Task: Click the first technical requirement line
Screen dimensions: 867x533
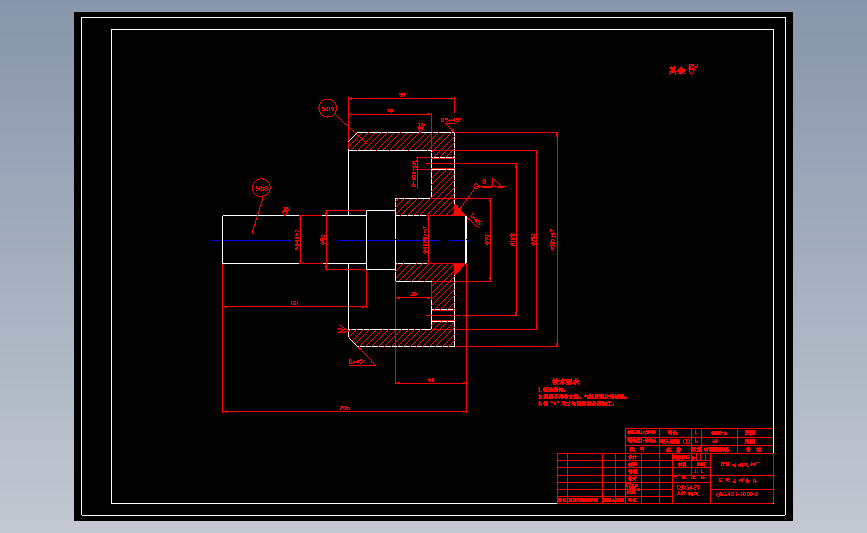Action: [552, 390]
